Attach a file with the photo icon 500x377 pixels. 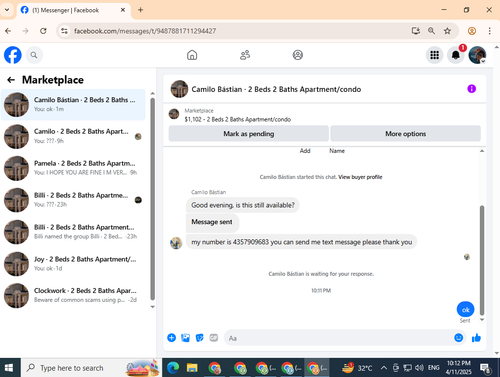185,338
